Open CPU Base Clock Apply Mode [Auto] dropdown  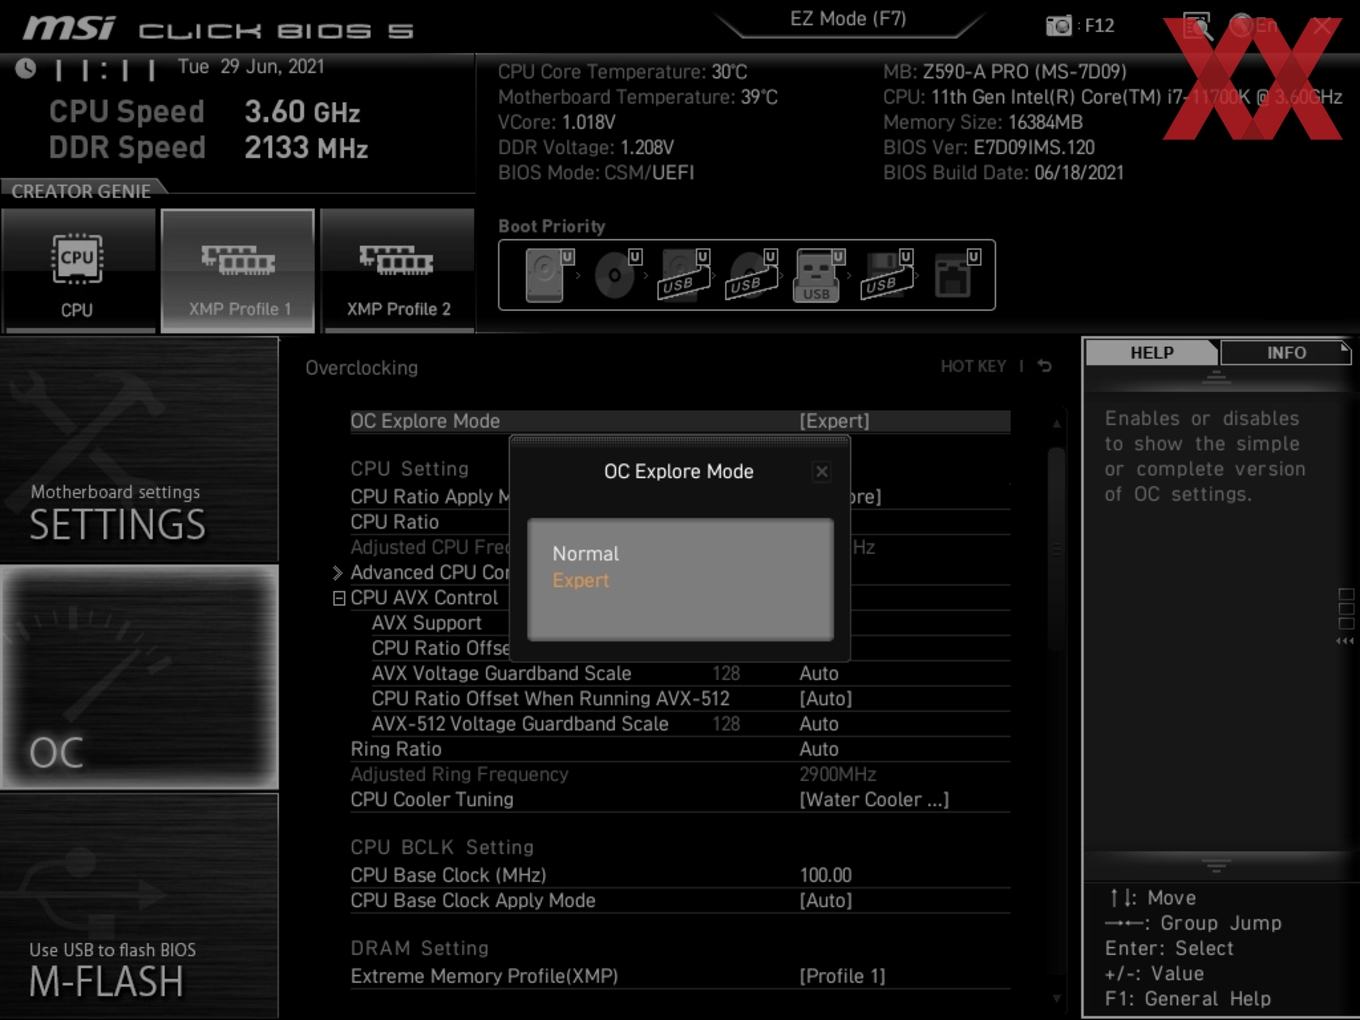click(x=826, y=900)
